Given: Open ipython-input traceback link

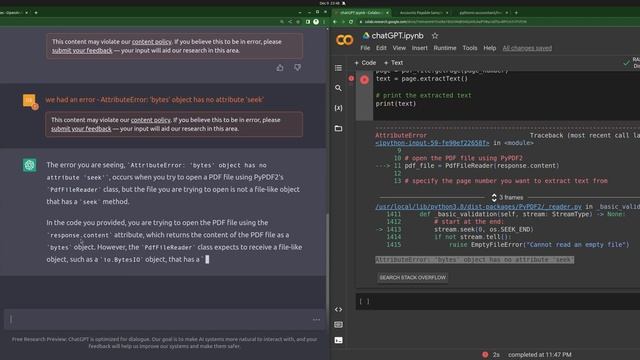Looking at the screenshot, I should [x=432, y=143].
